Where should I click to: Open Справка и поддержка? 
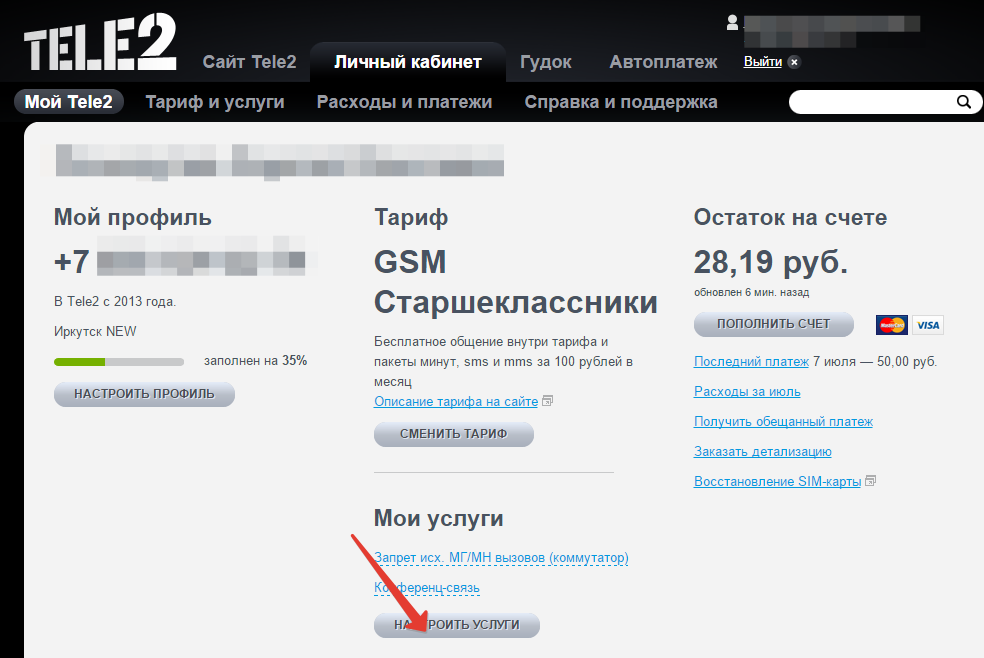tap(621, 101)
